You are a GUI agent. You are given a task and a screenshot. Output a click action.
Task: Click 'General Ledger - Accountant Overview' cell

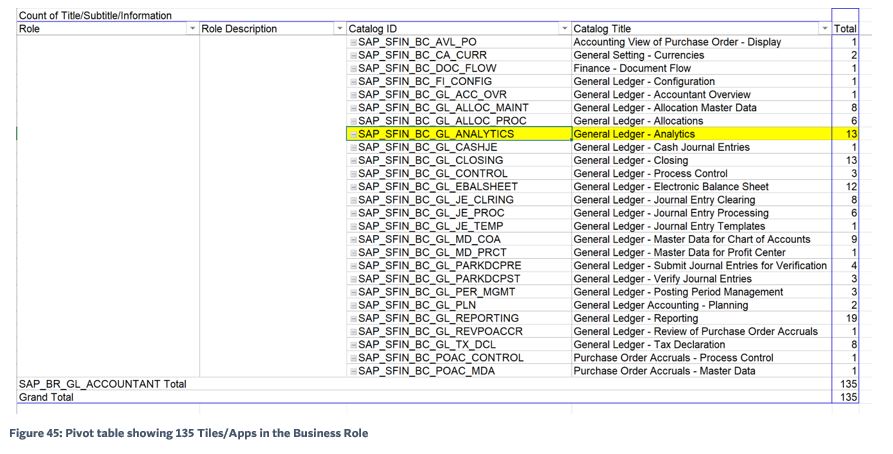pyautogui.click(x=702, y=95)
